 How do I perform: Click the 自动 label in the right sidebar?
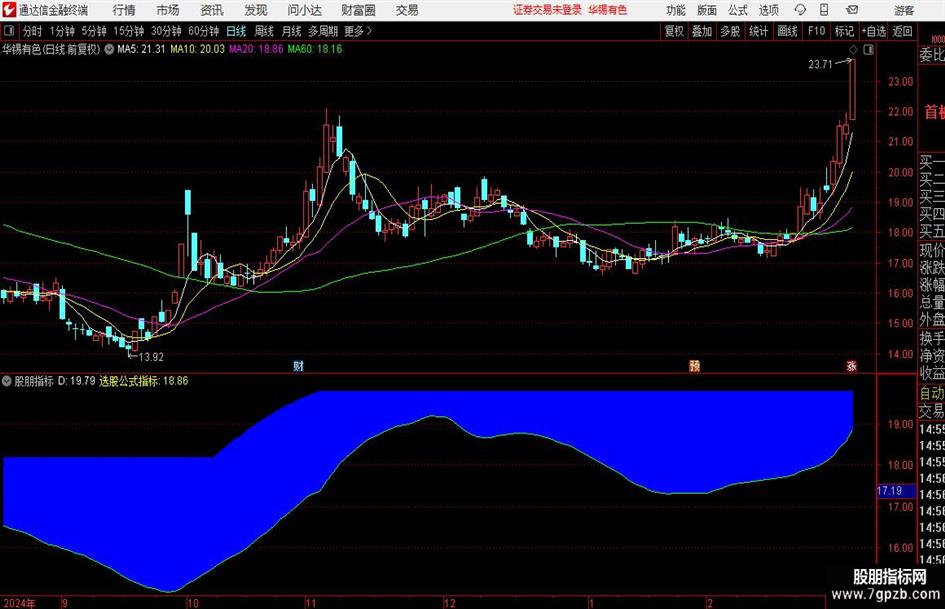pos(932,393)
